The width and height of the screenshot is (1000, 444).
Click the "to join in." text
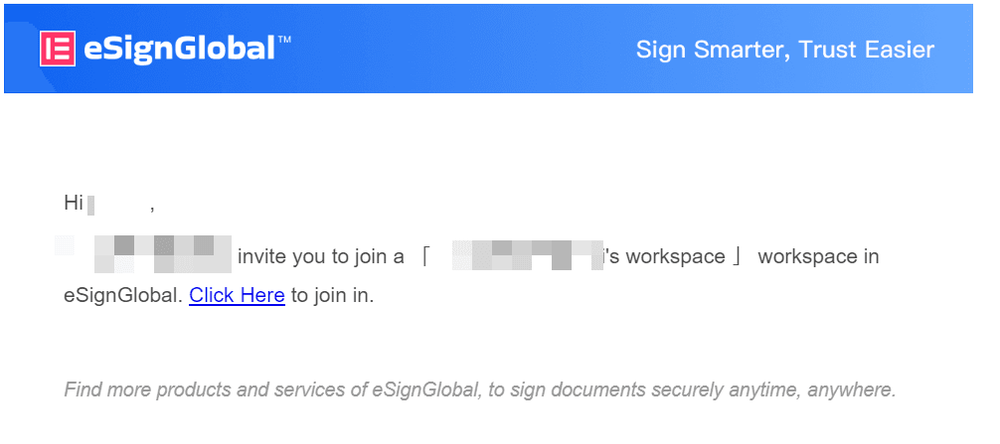(332, 295)
